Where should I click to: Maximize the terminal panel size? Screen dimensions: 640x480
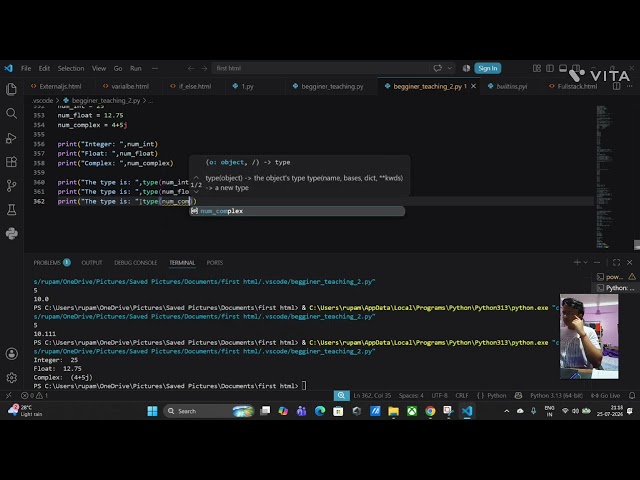tap(616, 262)
